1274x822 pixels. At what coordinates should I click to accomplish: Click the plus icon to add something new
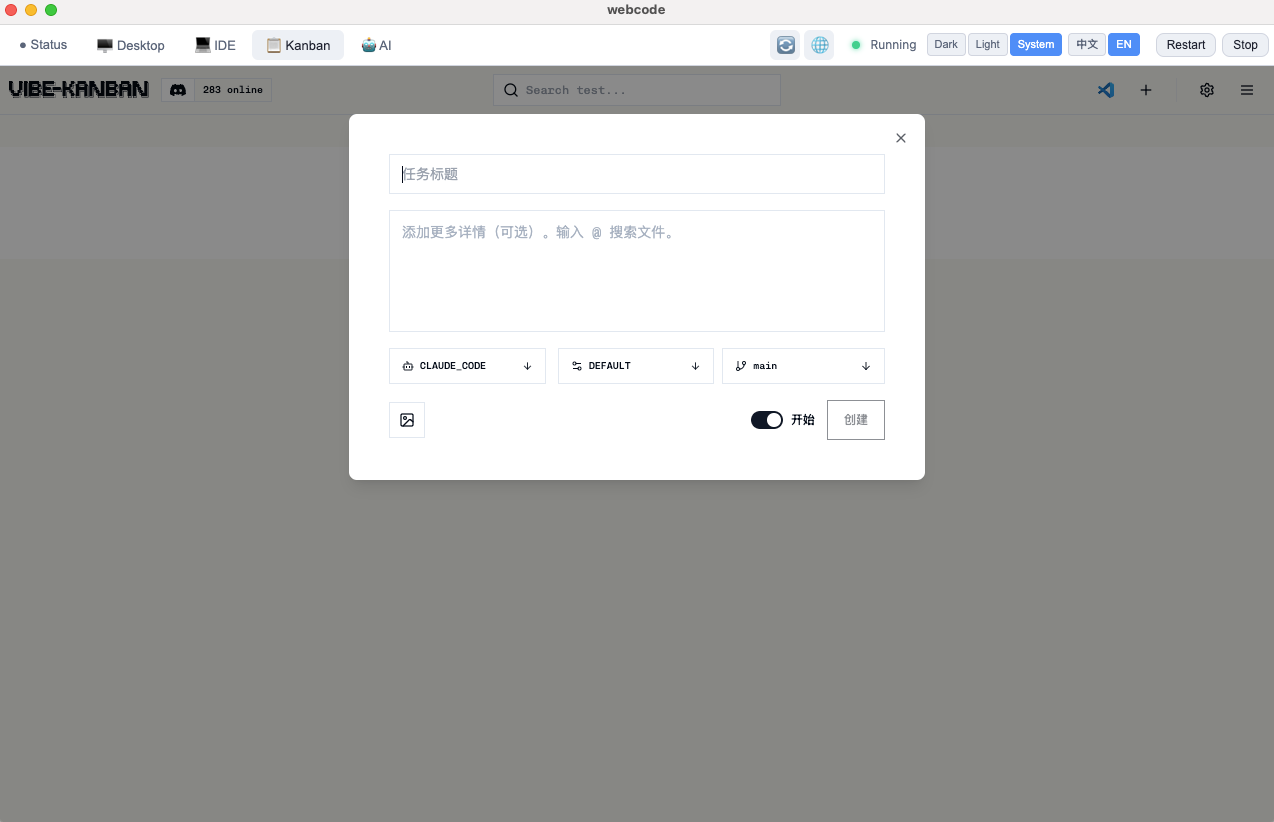coord(1146,89)
